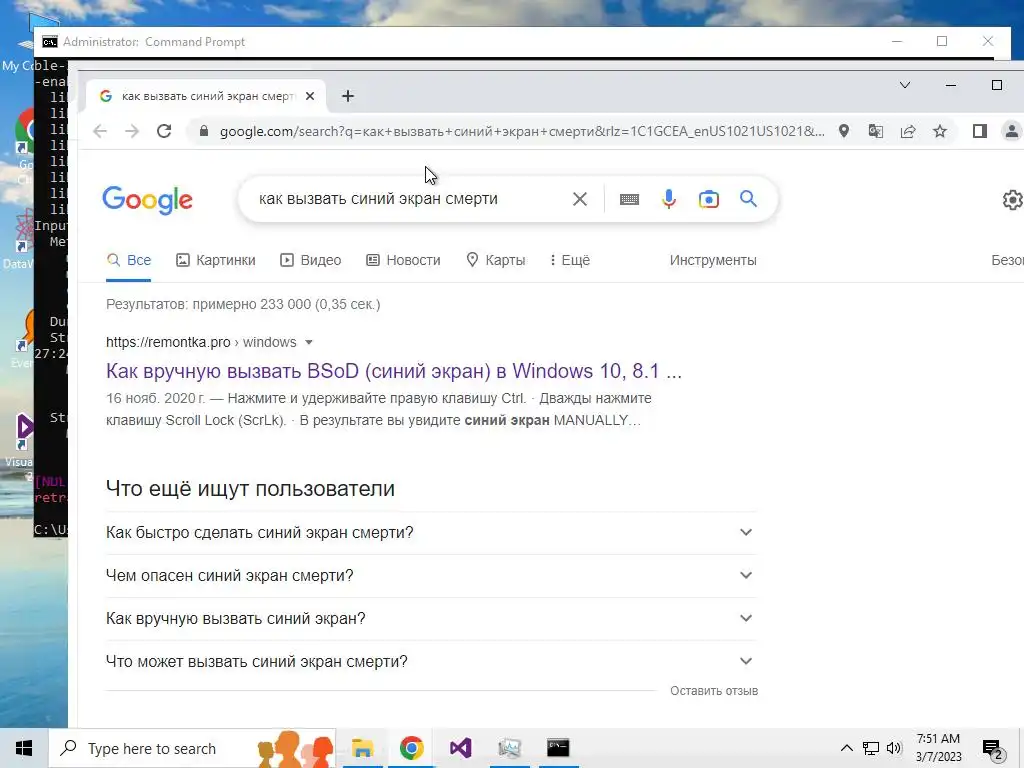Click the taskbar search box
This screenshot has width=1024, height=768.
192,748
